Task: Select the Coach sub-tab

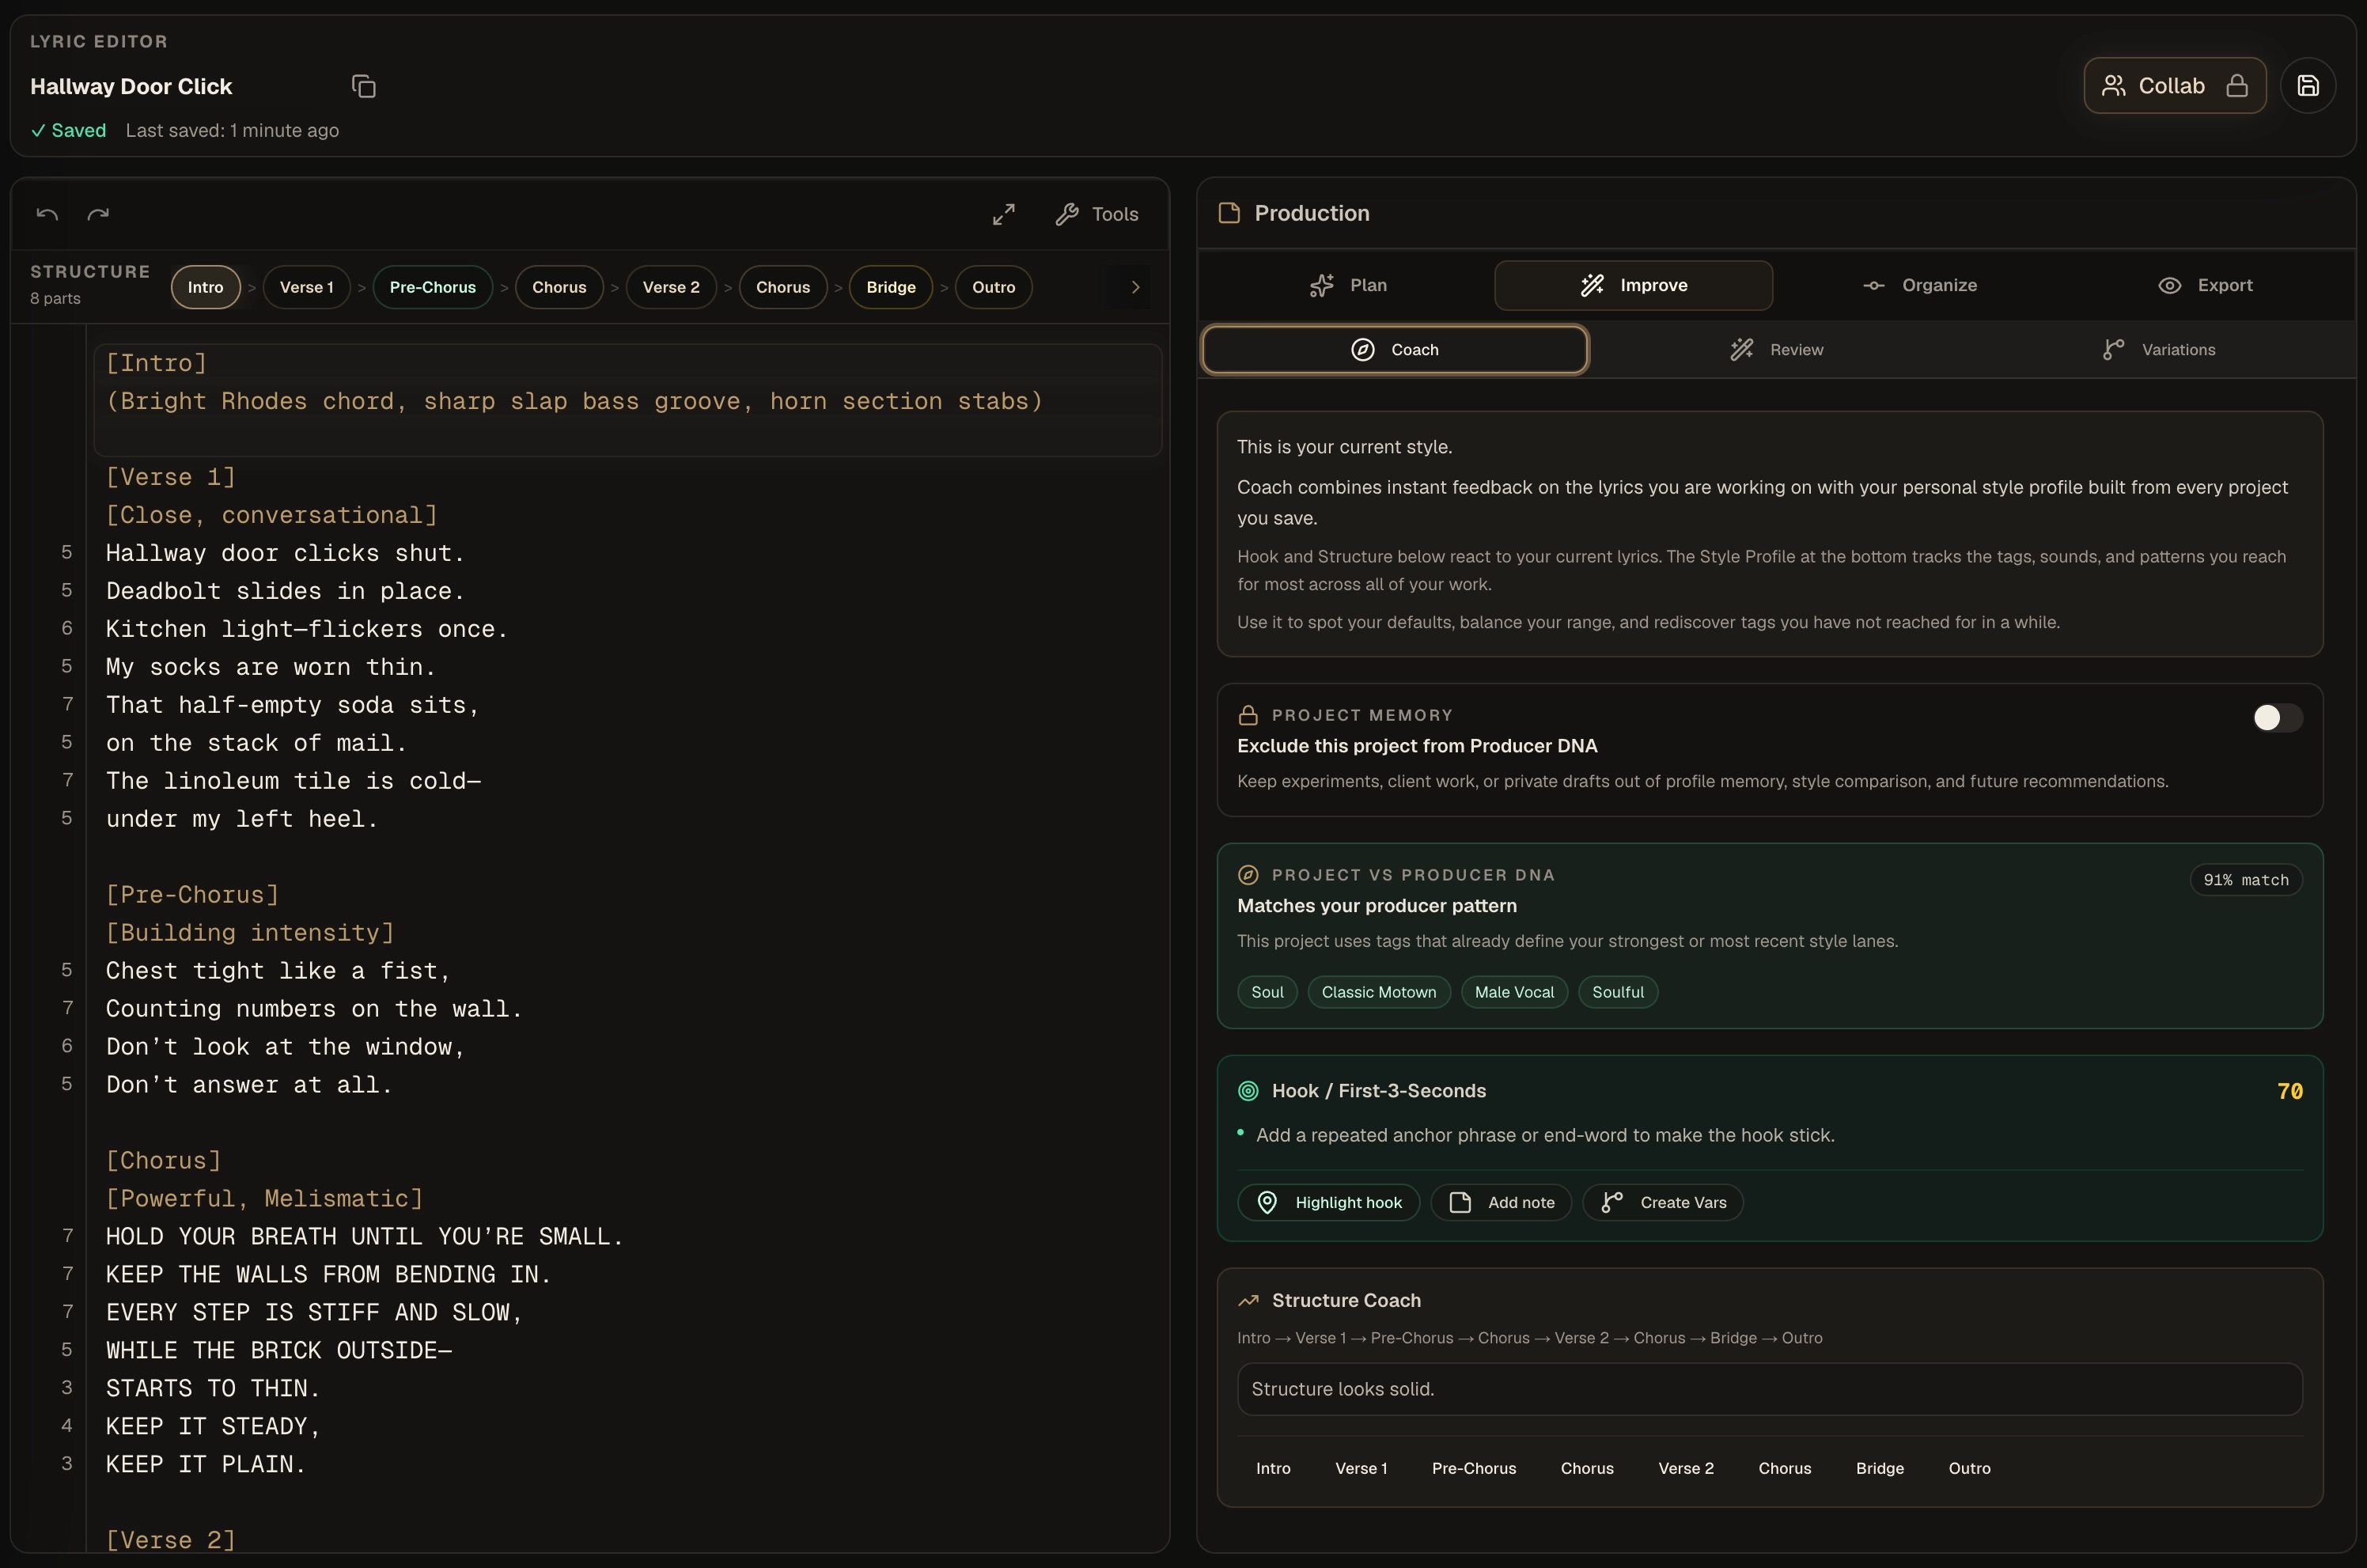Action: coord(1395,350)
